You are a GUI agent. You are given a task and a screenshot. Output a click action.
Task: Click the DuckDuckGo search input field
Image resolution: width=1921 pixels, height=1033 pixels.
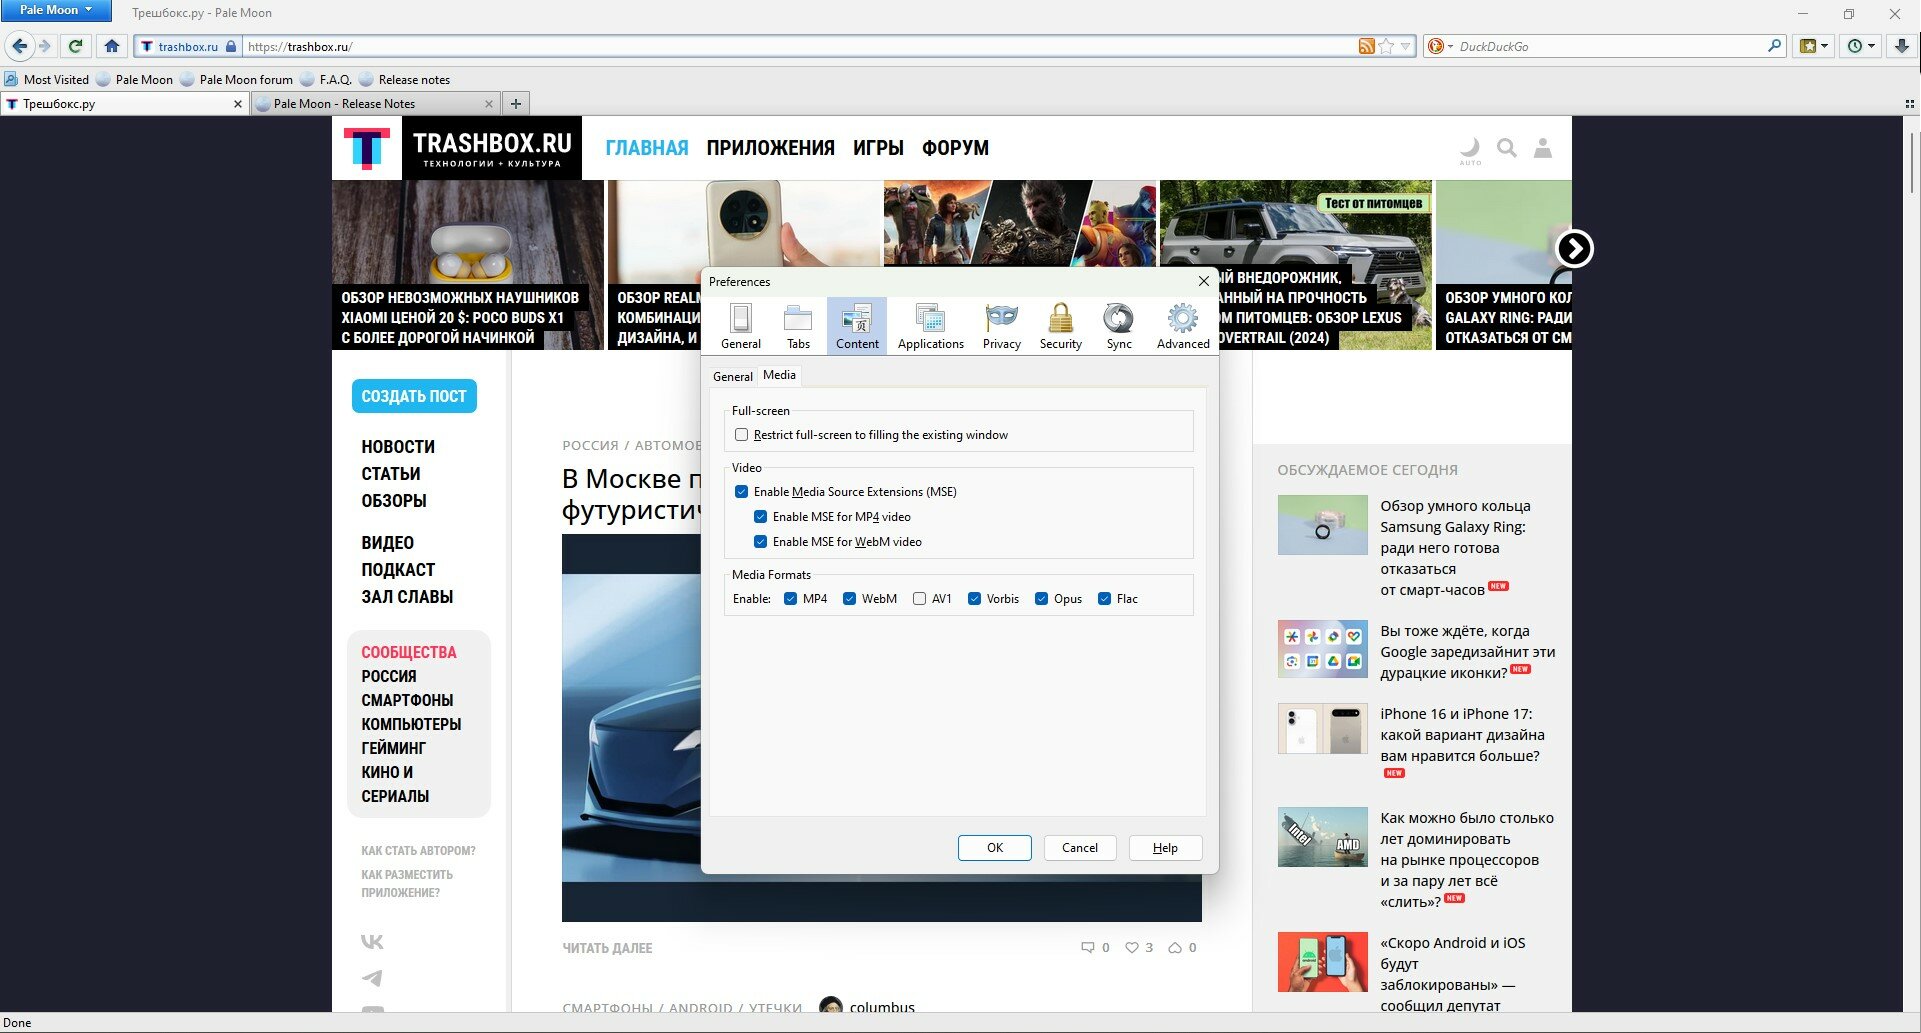[x=1610, y=46]
